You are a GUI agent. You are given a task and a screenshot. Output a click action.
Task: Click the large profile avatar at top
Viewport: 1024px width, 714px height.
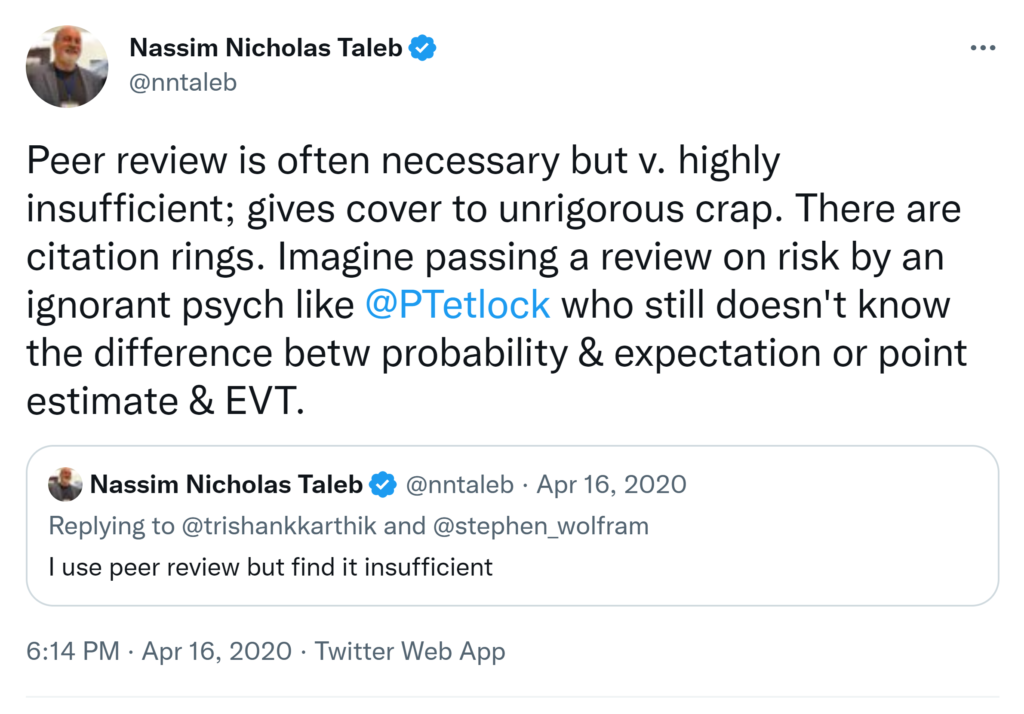coord(67,67)
